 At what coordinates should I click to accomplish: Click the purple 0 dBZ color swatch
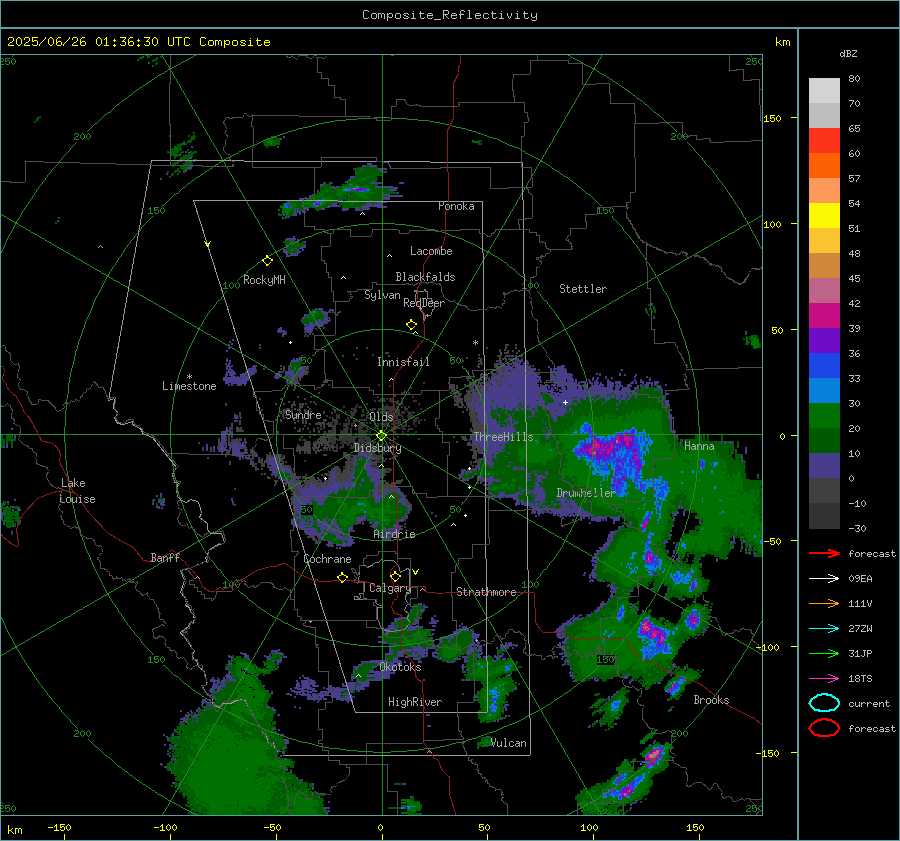click(824, 466)
